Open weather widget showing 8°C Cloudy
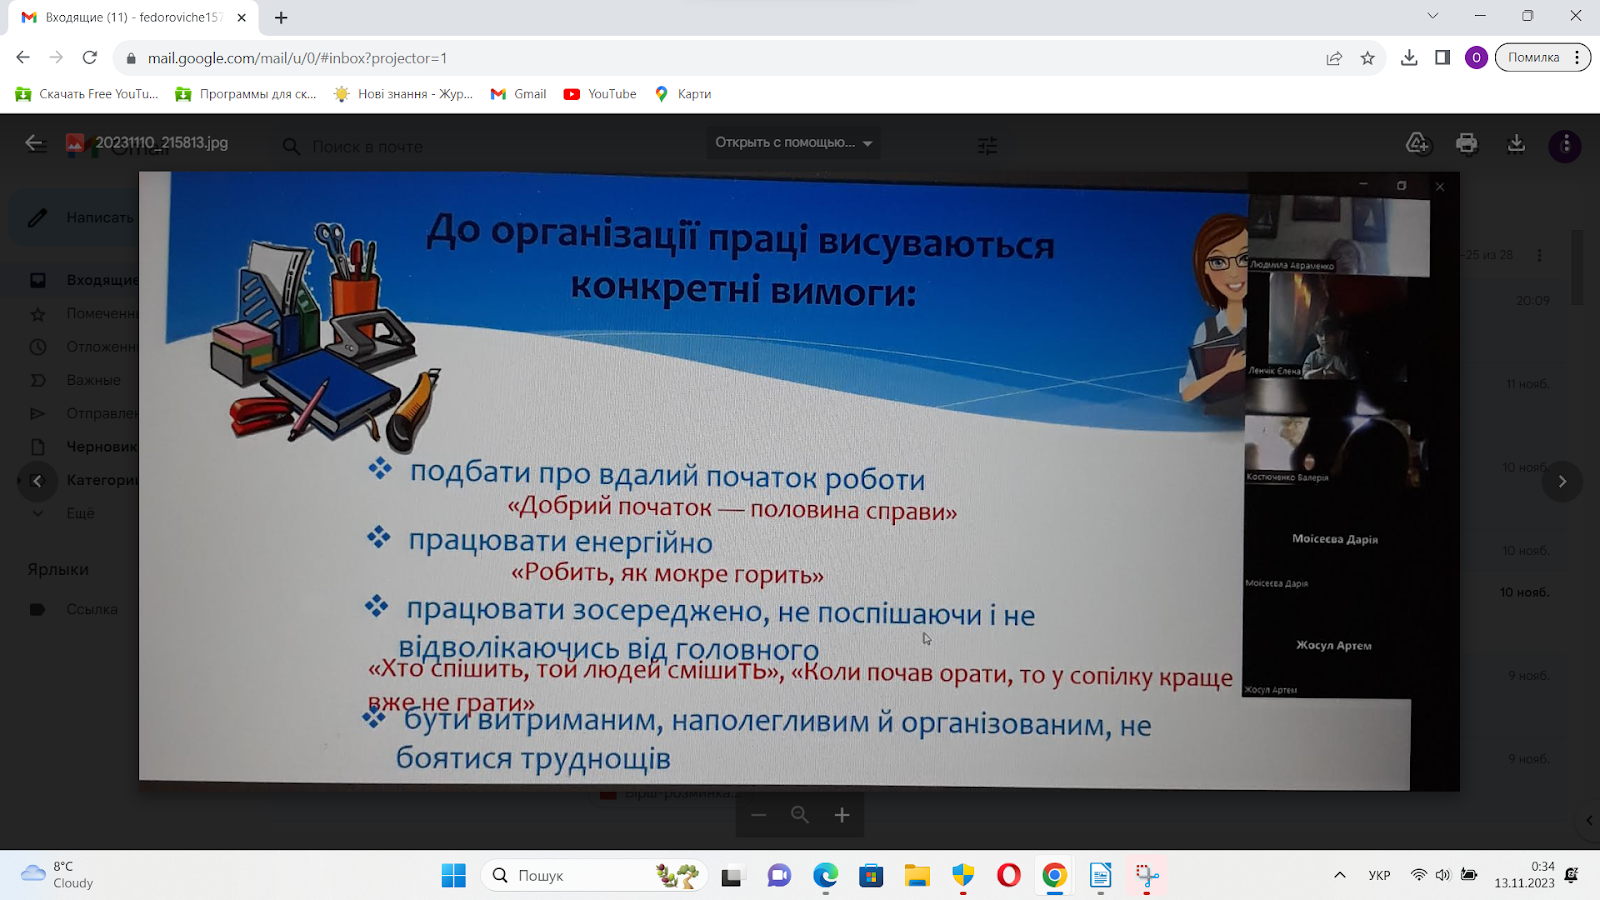Viewport: 1600px width, 900px height. pos(58,875)
